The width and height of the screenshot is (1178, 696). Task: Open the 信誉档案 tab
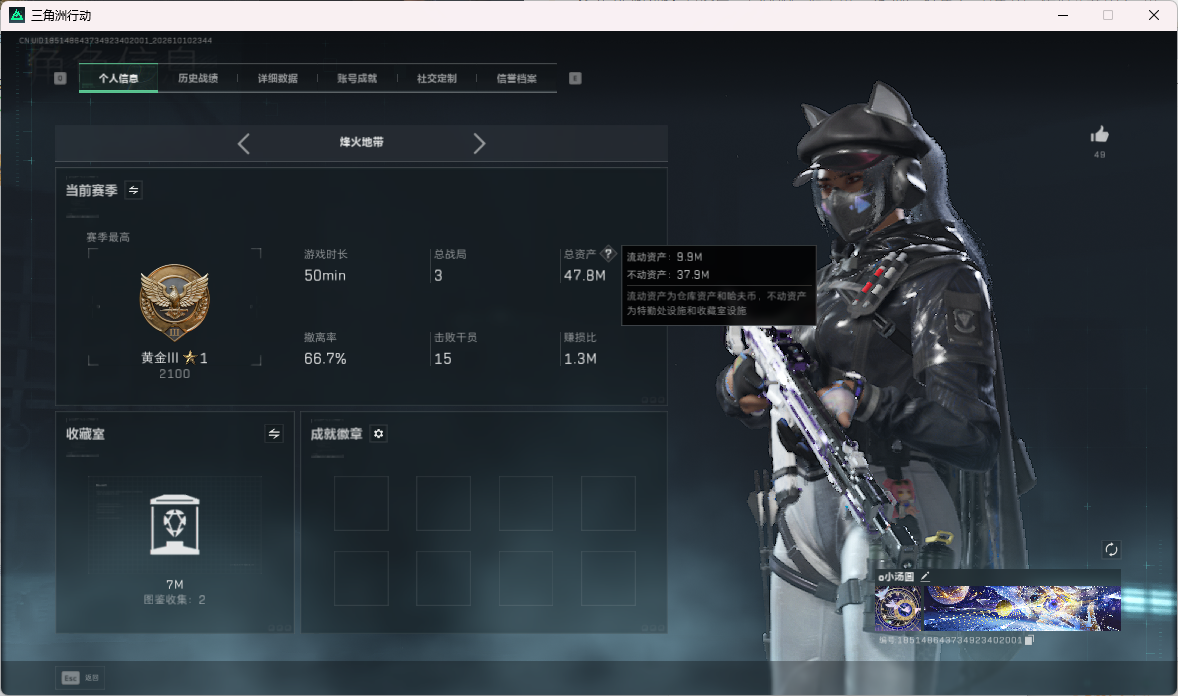516,78
